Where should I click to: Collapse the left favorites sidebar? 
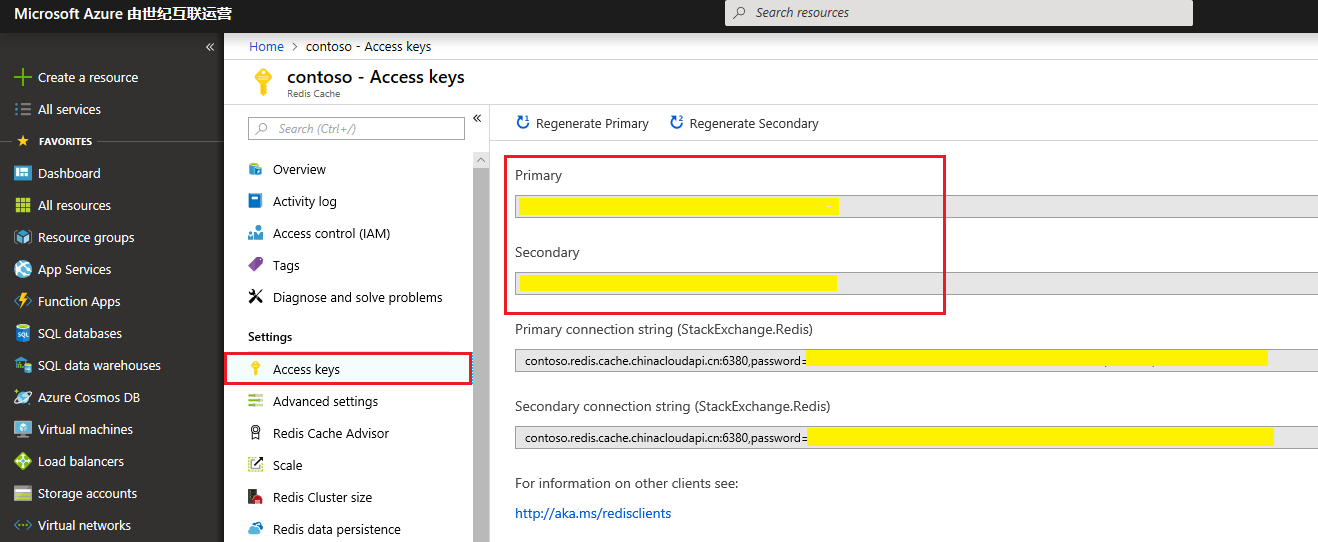tap(210, 47)
